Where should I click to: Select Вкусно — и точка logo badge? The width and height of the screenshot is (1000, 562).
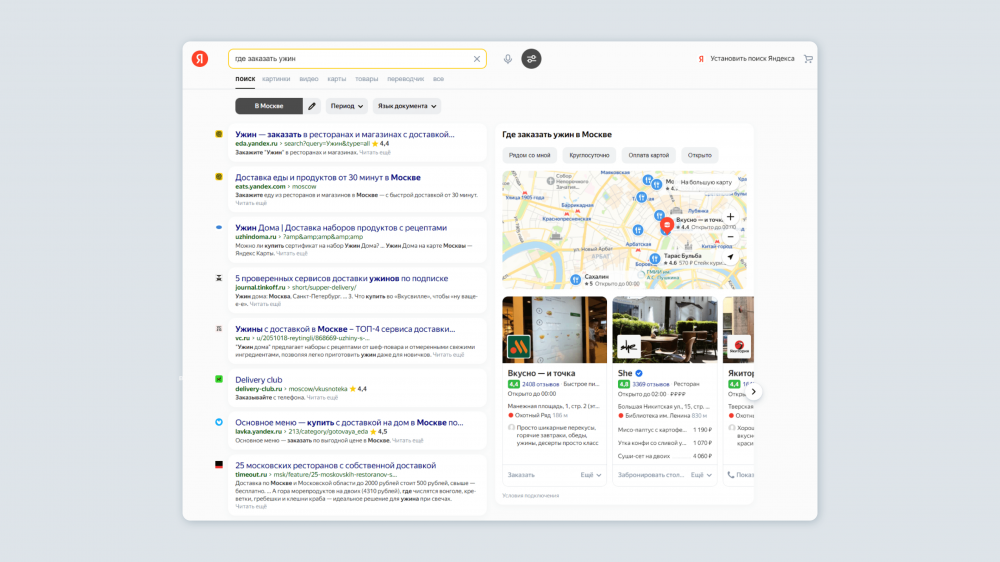518,347
